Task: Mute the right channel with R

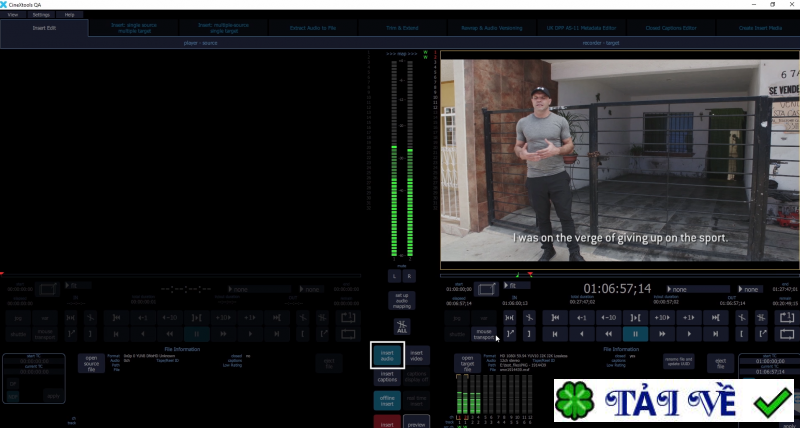Action: pyautogui.click(x=409, y=276)
